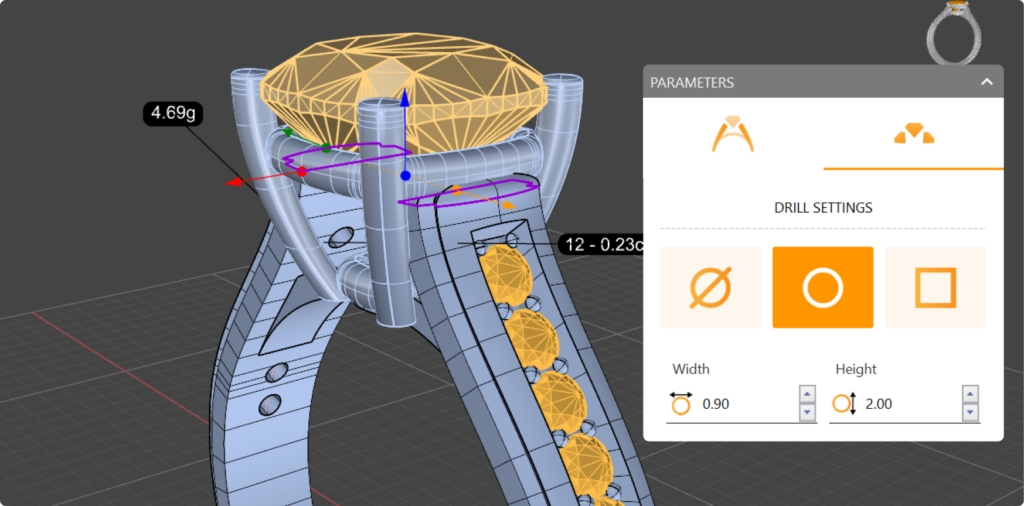
Task: Click the Width circle icon
Action: pyautogui.click(x=681, y=404)
